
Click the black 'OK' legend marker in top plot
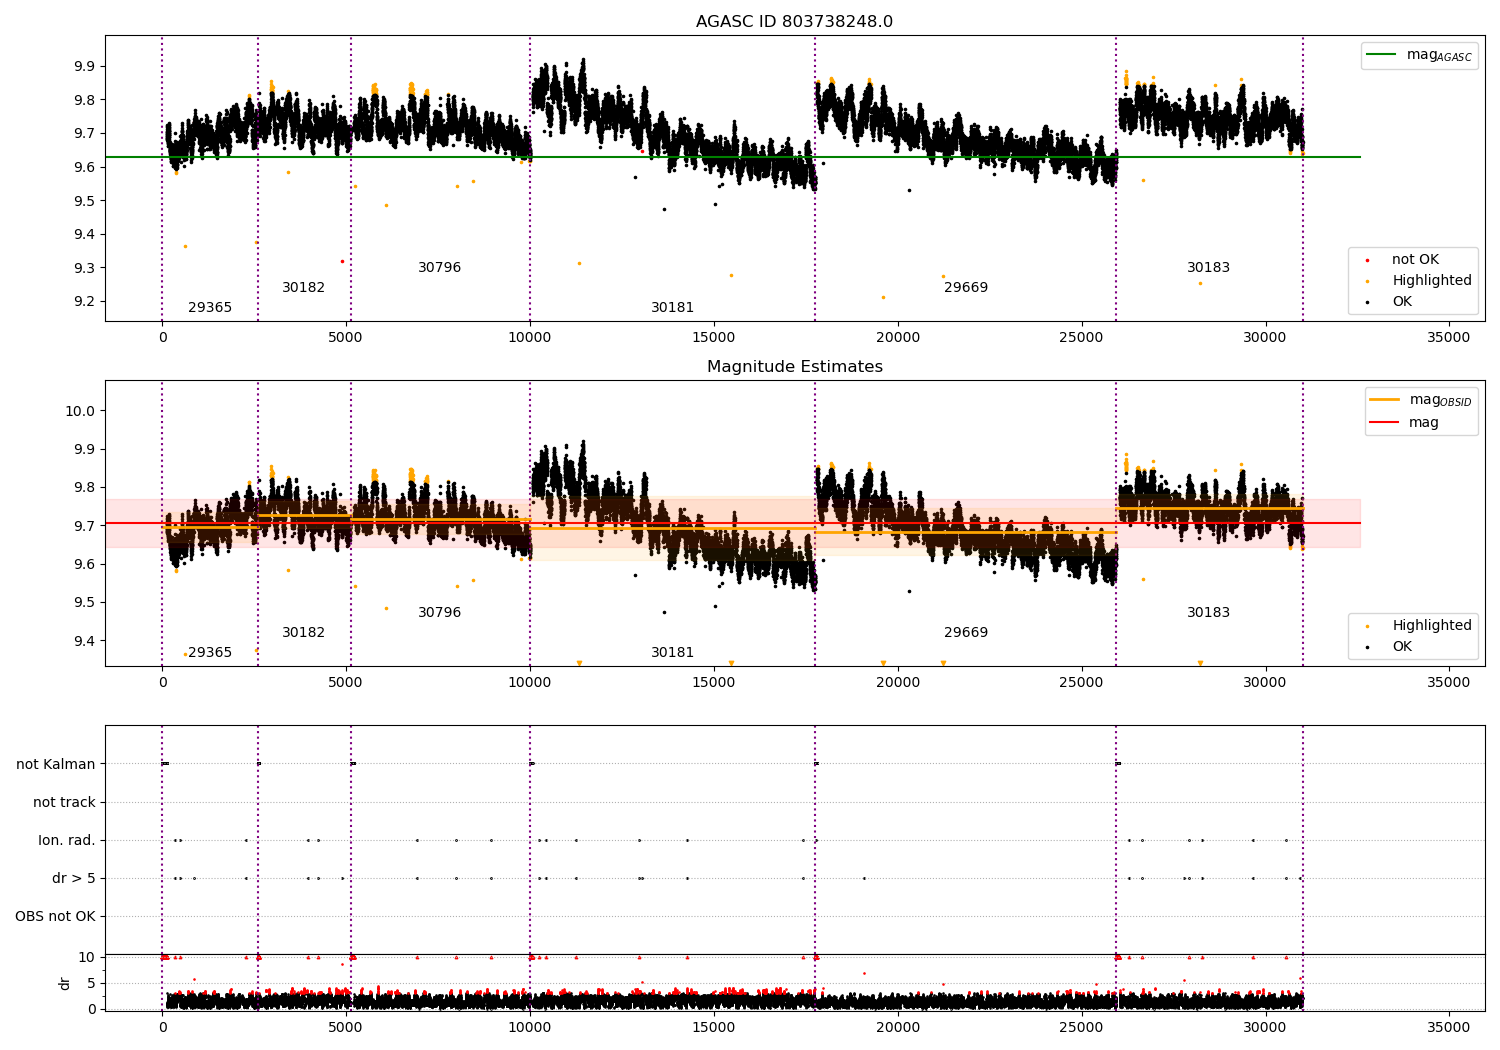[1367, 302]
